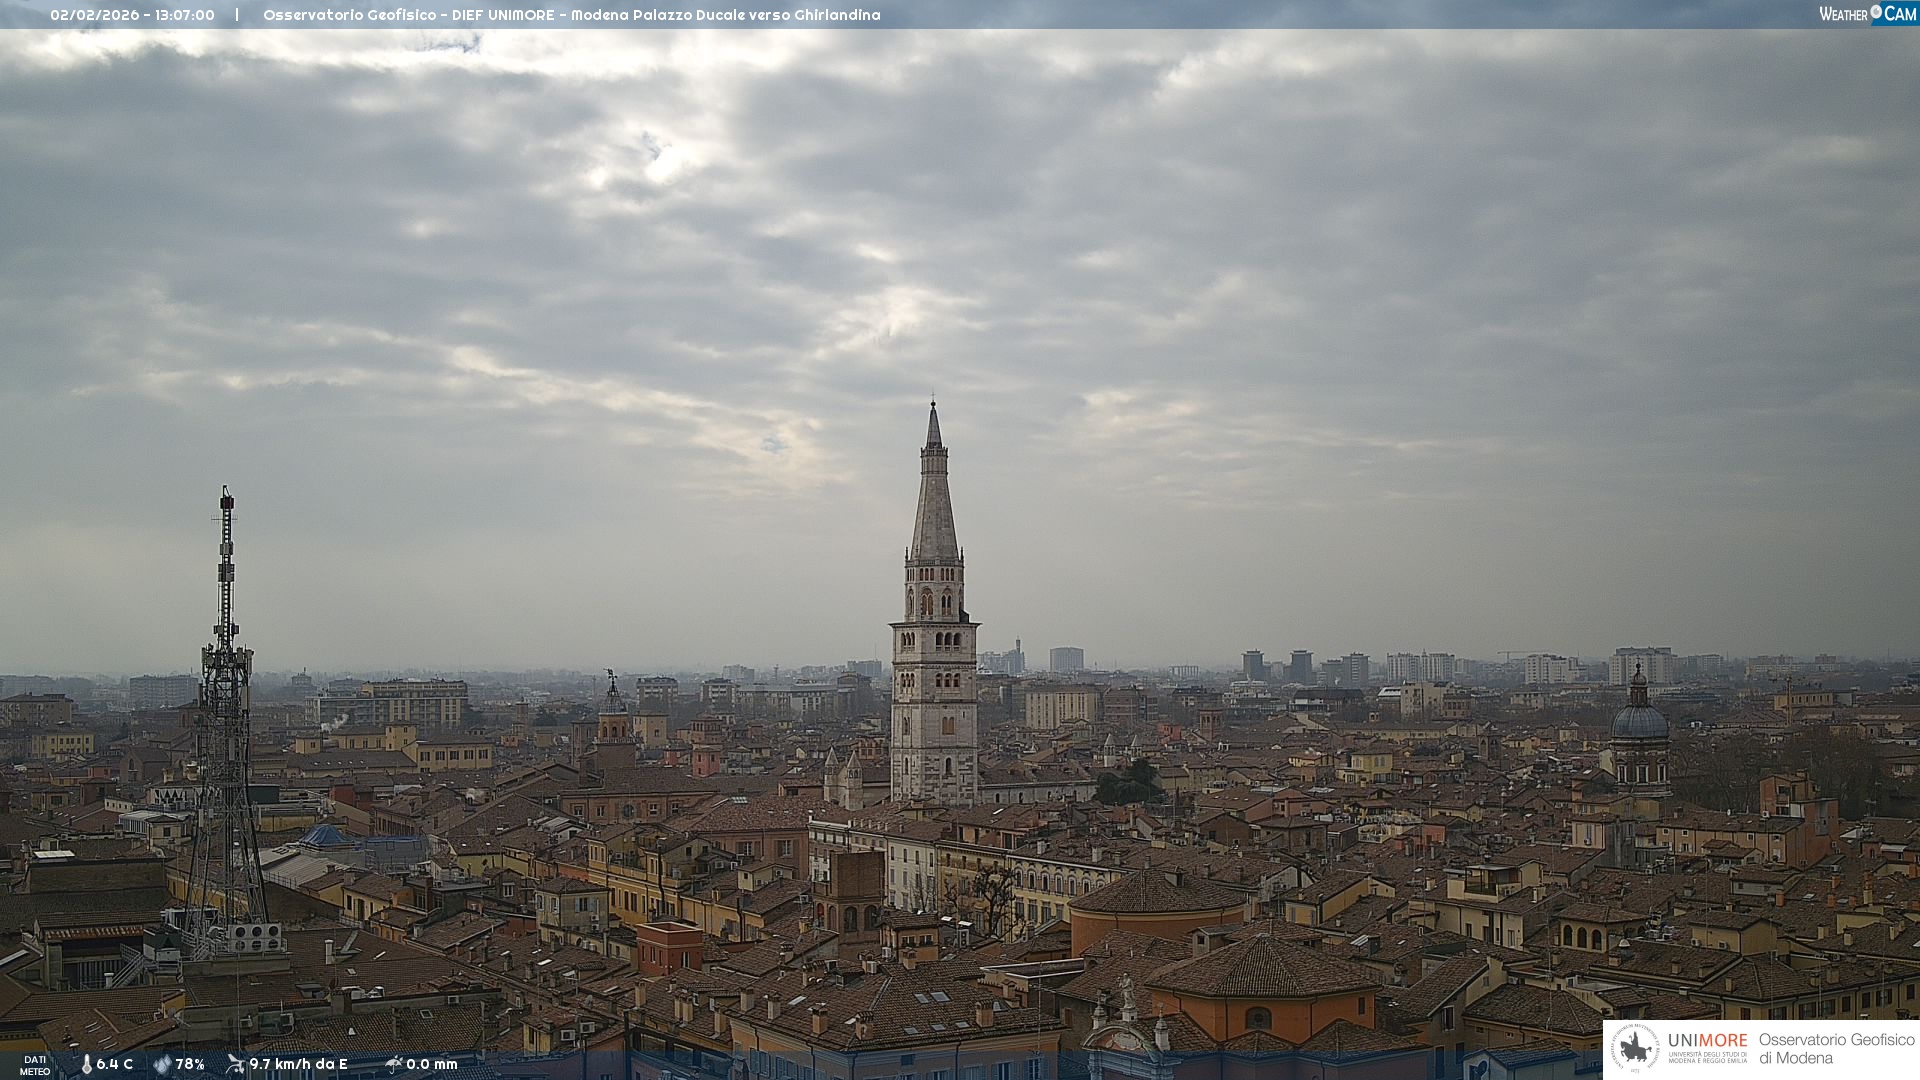Click the WeatherCam camera lens icon
Viewport: 1920px width, 1080px height.
point(1876,12)
